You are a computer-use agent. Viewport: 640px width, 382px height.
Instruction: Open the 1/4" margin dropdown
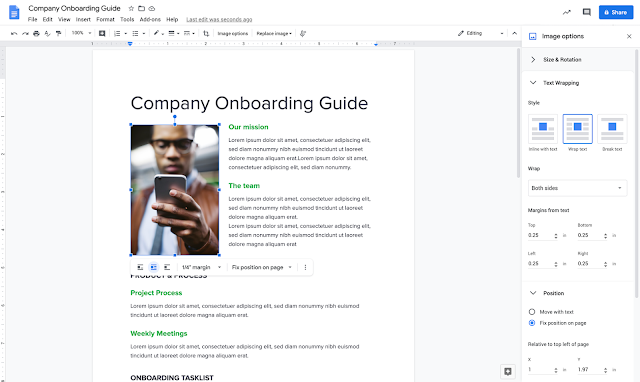pyautogui.click(x=201, y=267)
